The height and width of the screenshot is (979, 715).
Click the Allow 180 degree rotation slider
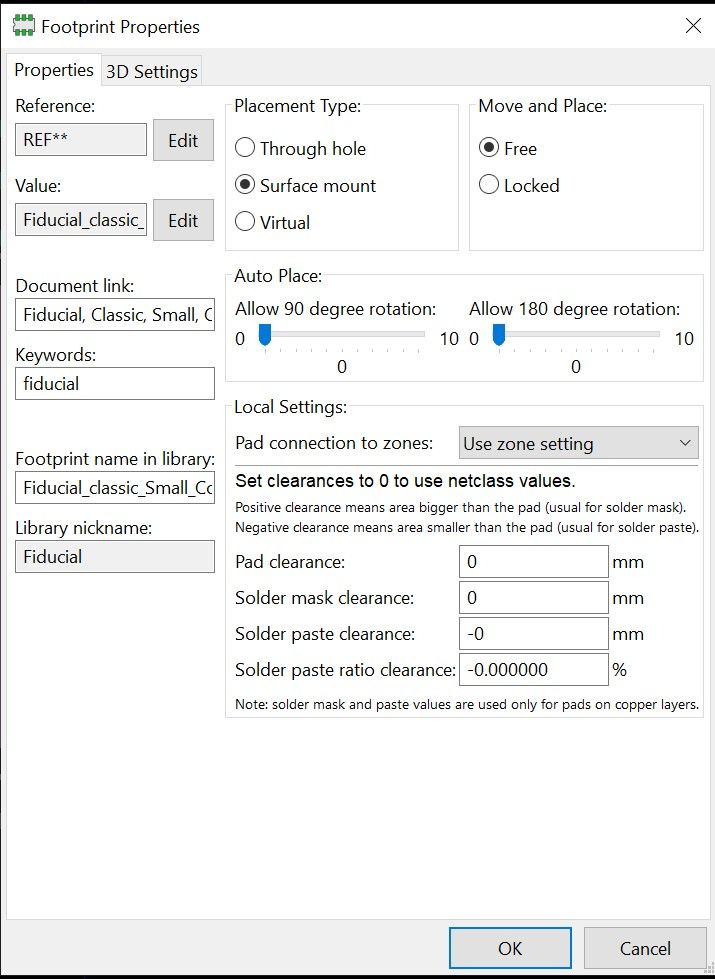[x=574, y=337]
